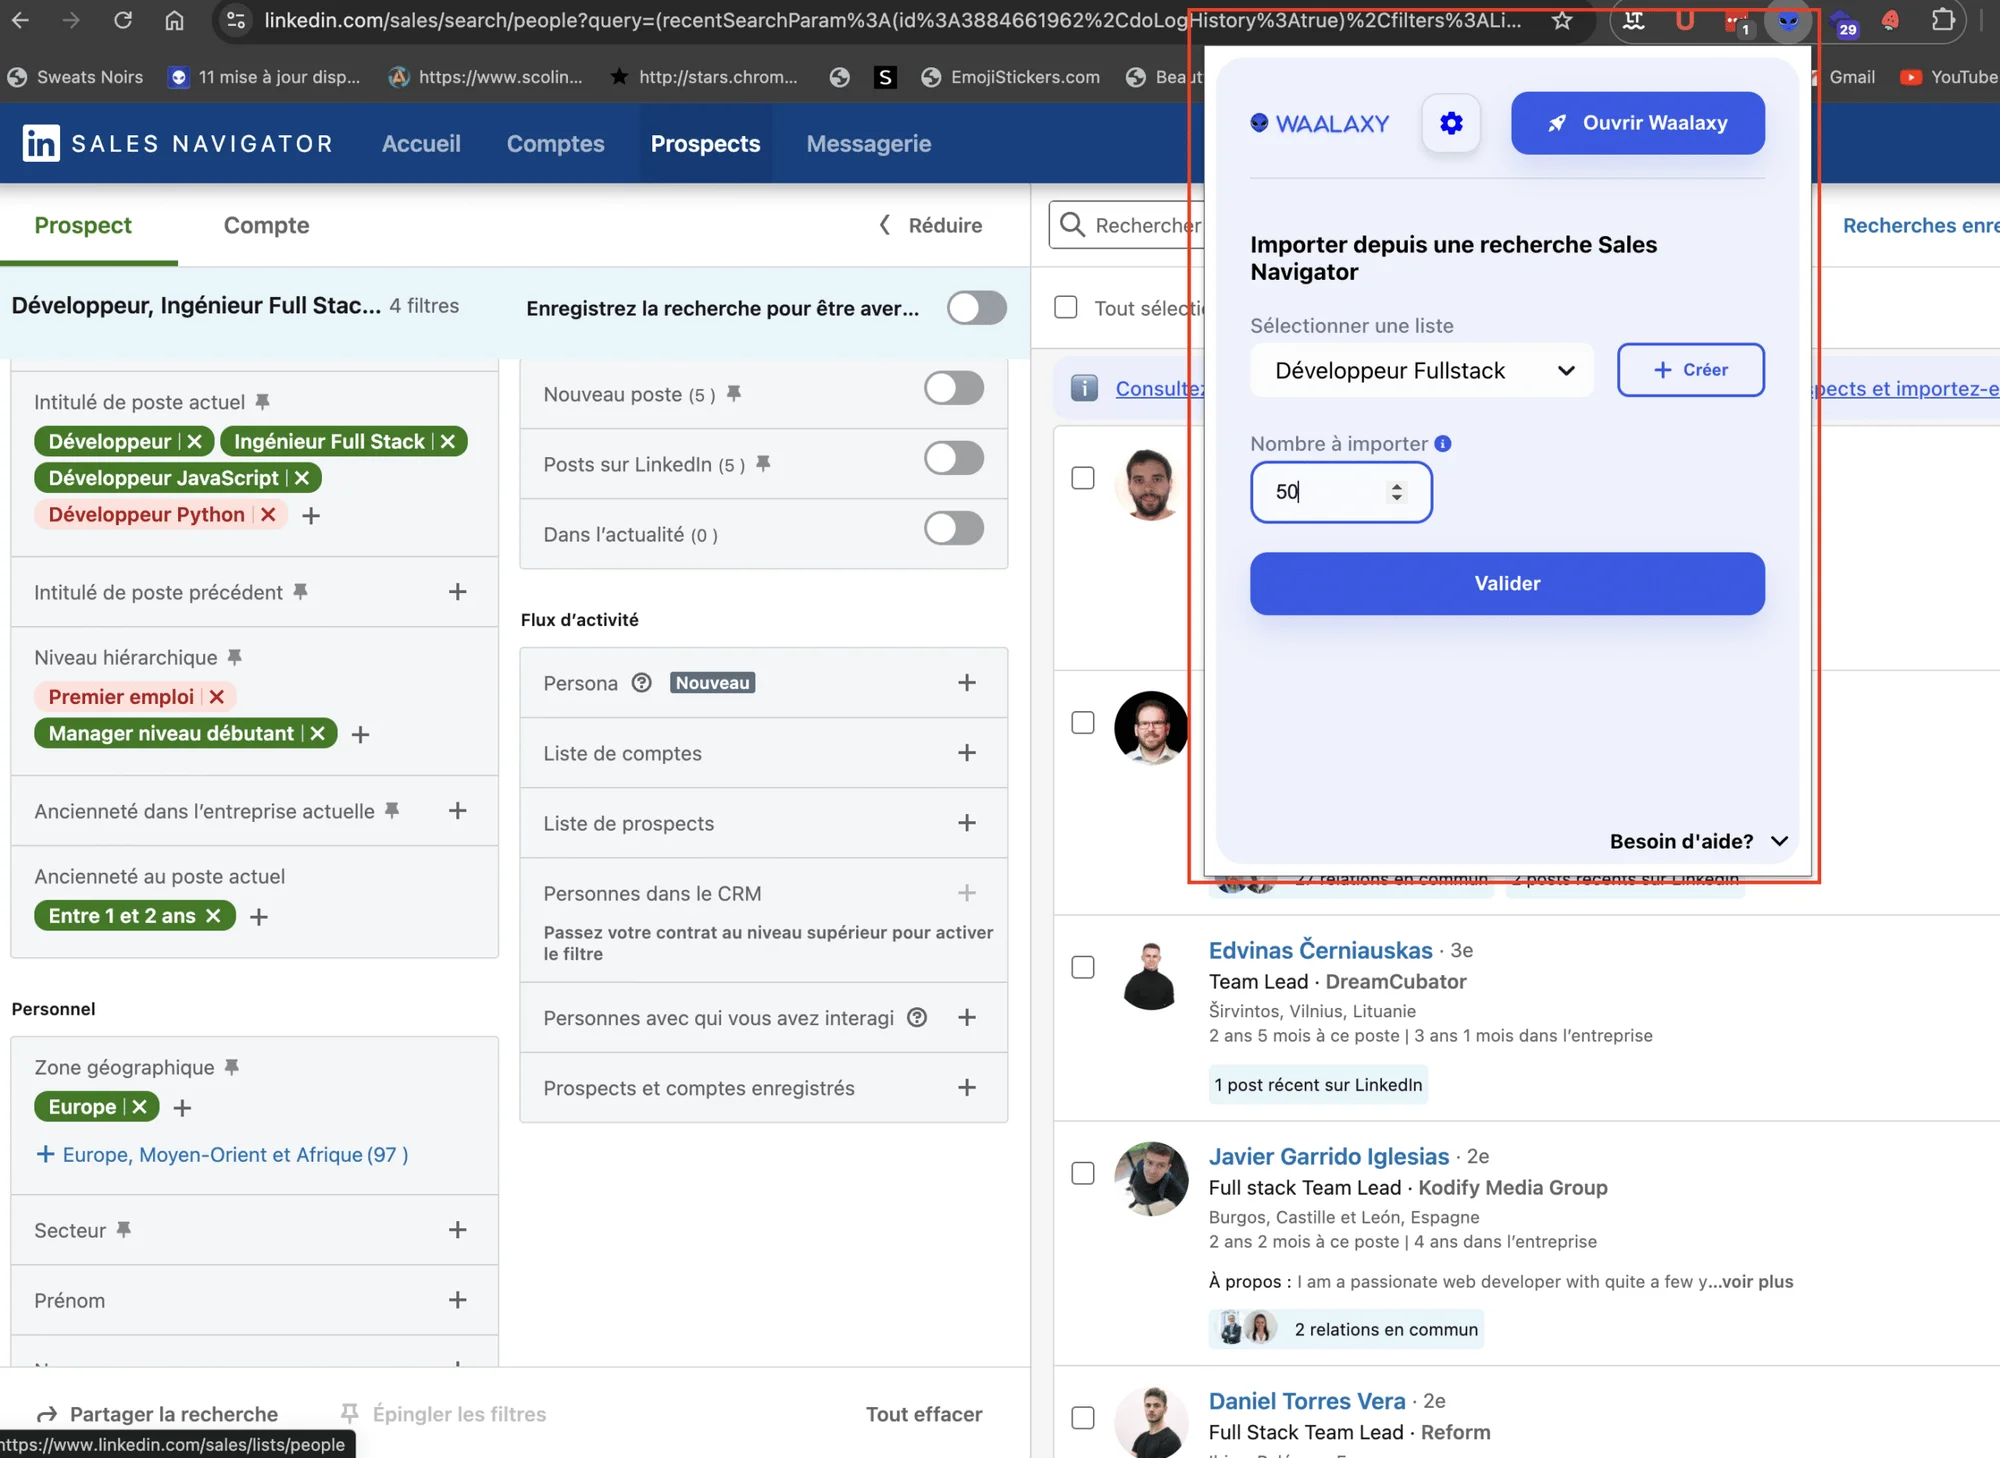Image resolution: width=2000 pixels, height=1458 pixels.
Task: Open the Prospects nav item
Action: (705, 144)
